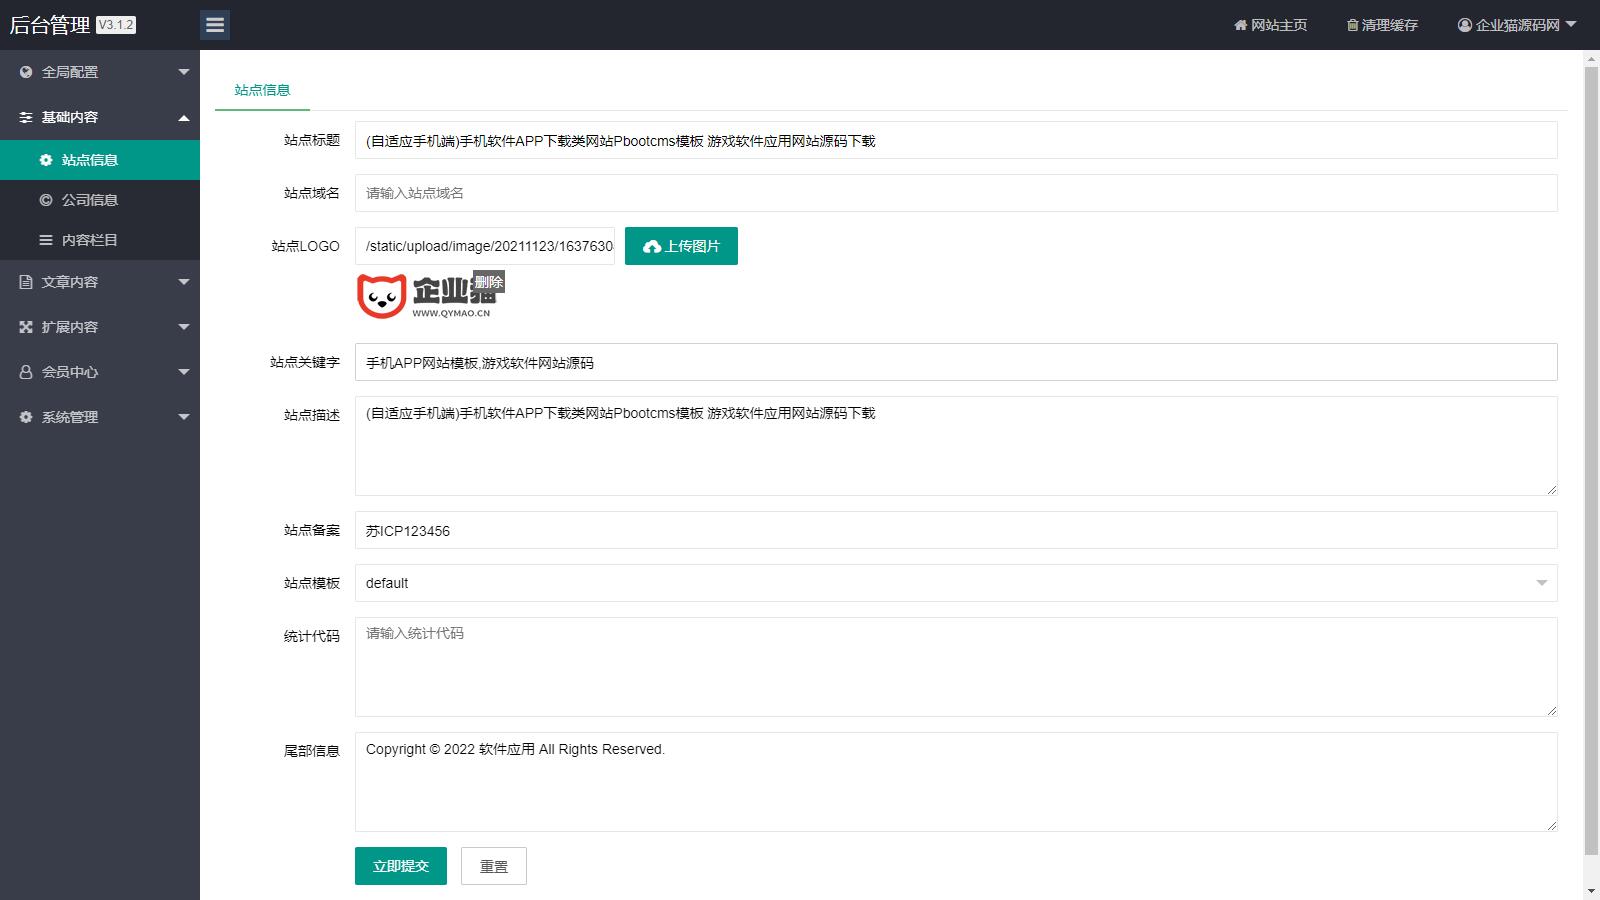
Task: Switch to the 站点信息 tab
Action: (262, 90)
